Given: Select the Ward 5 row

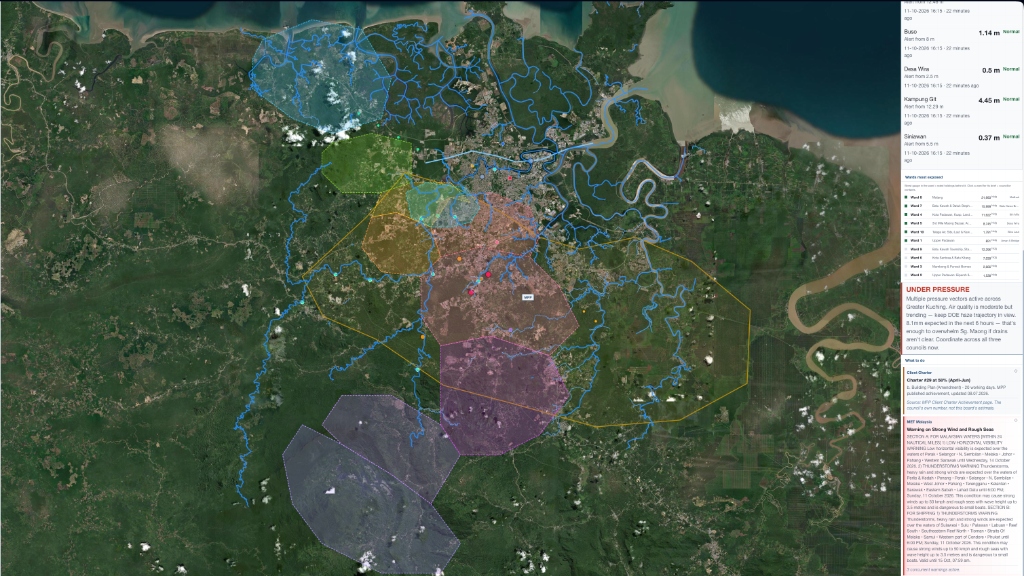Looking at the screenshot, I should point(962,223).
